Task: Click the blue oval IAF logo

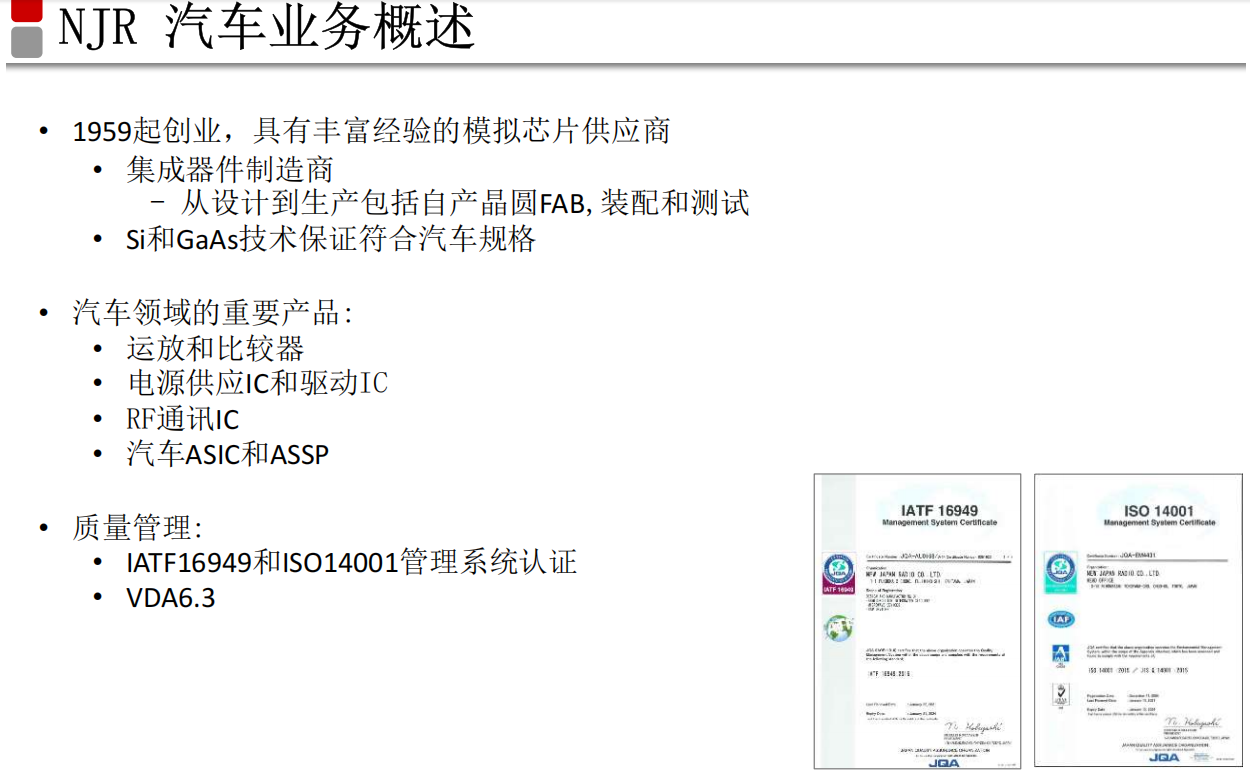Action: pos(1060,619)
